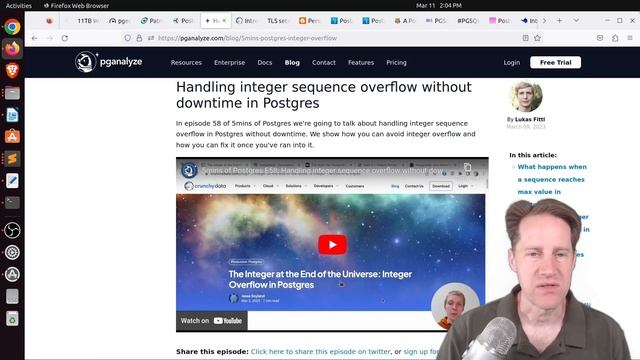Open the Activities overview

pos(18,6)
